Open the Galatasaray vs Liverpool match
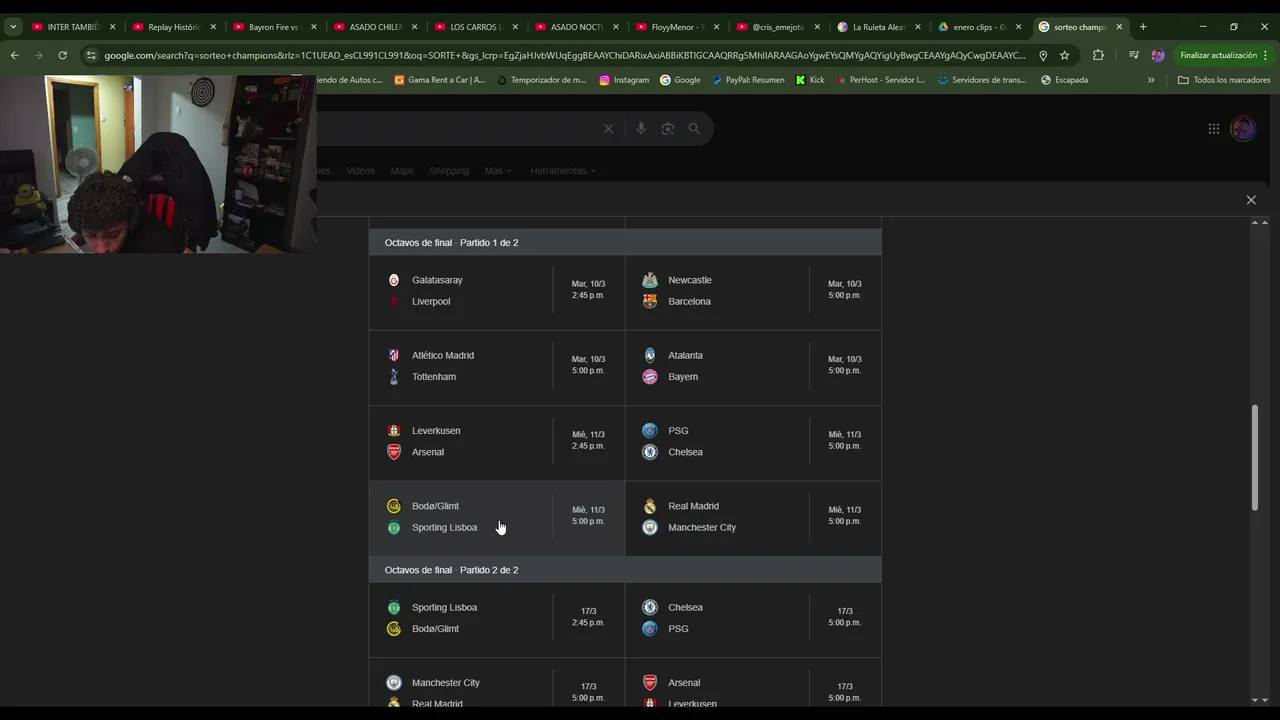1280x720 pixels. coord(497,291)
